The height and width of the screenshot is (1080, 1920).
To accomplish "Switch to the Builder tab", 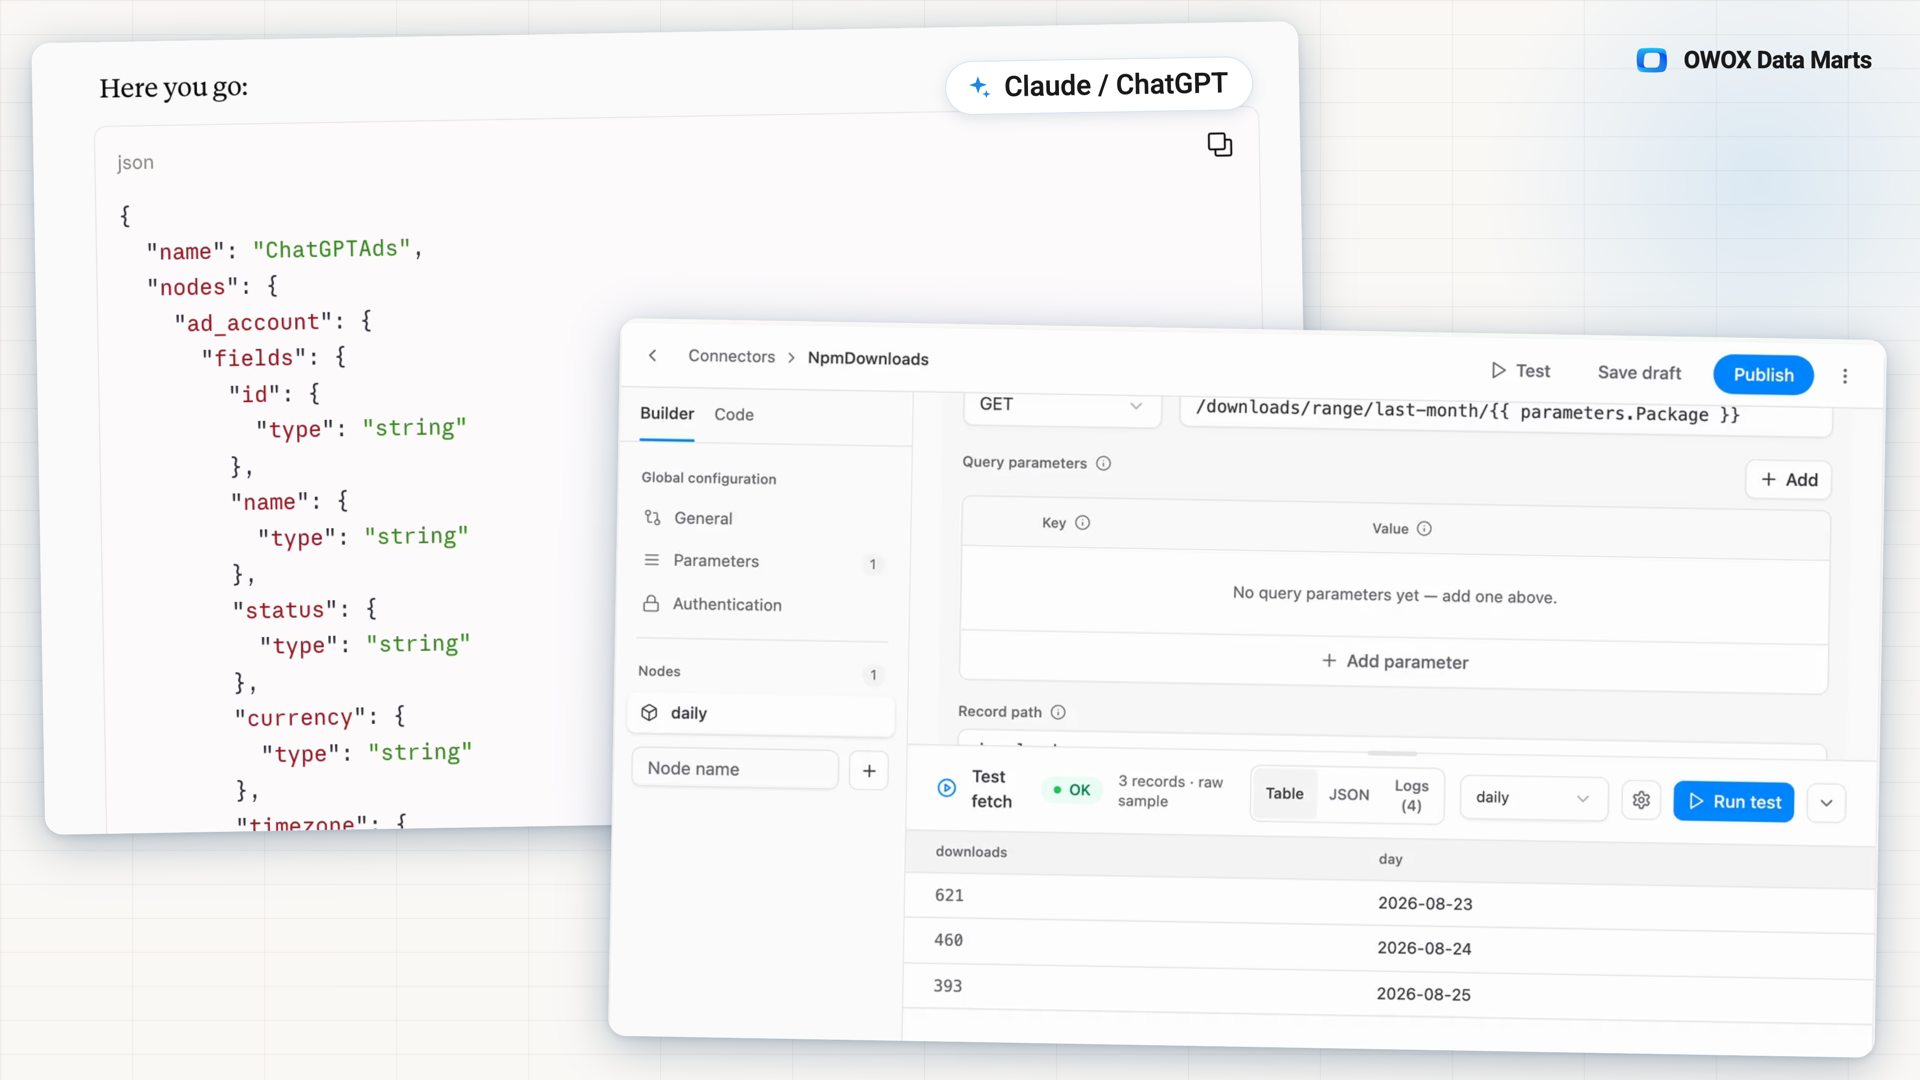I will (x=667, y=414).
